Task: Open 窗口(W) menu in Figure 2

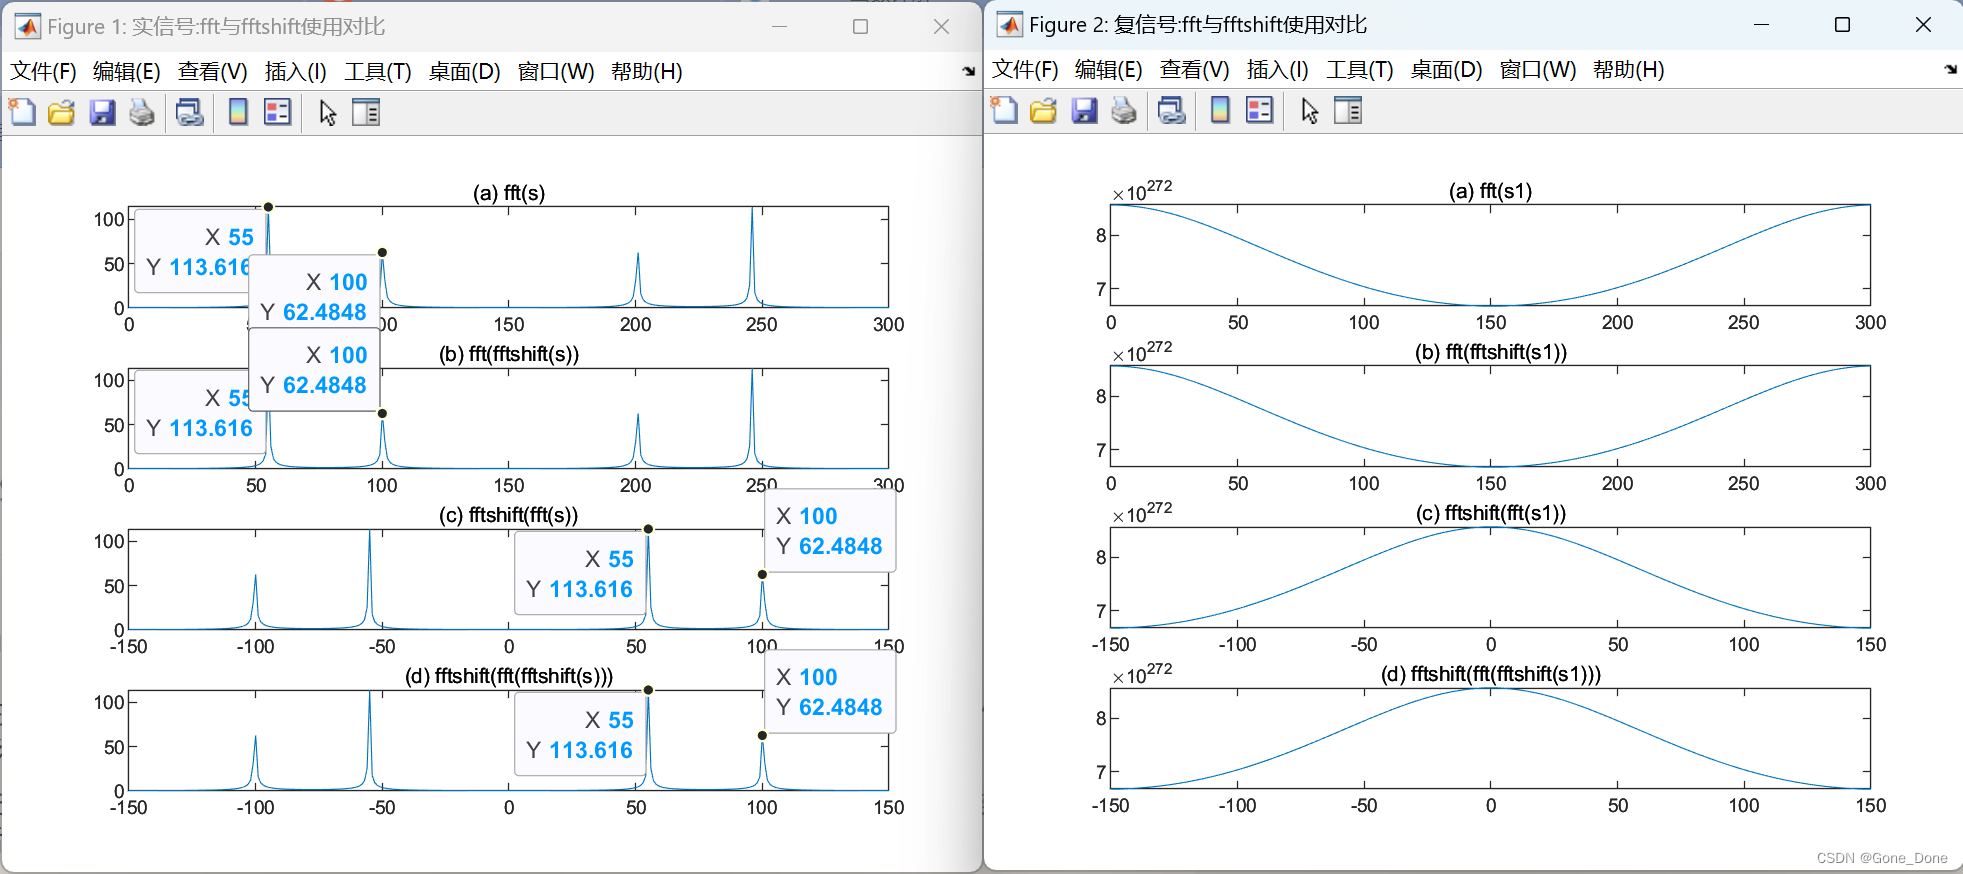Action: tap(1538, 70)
